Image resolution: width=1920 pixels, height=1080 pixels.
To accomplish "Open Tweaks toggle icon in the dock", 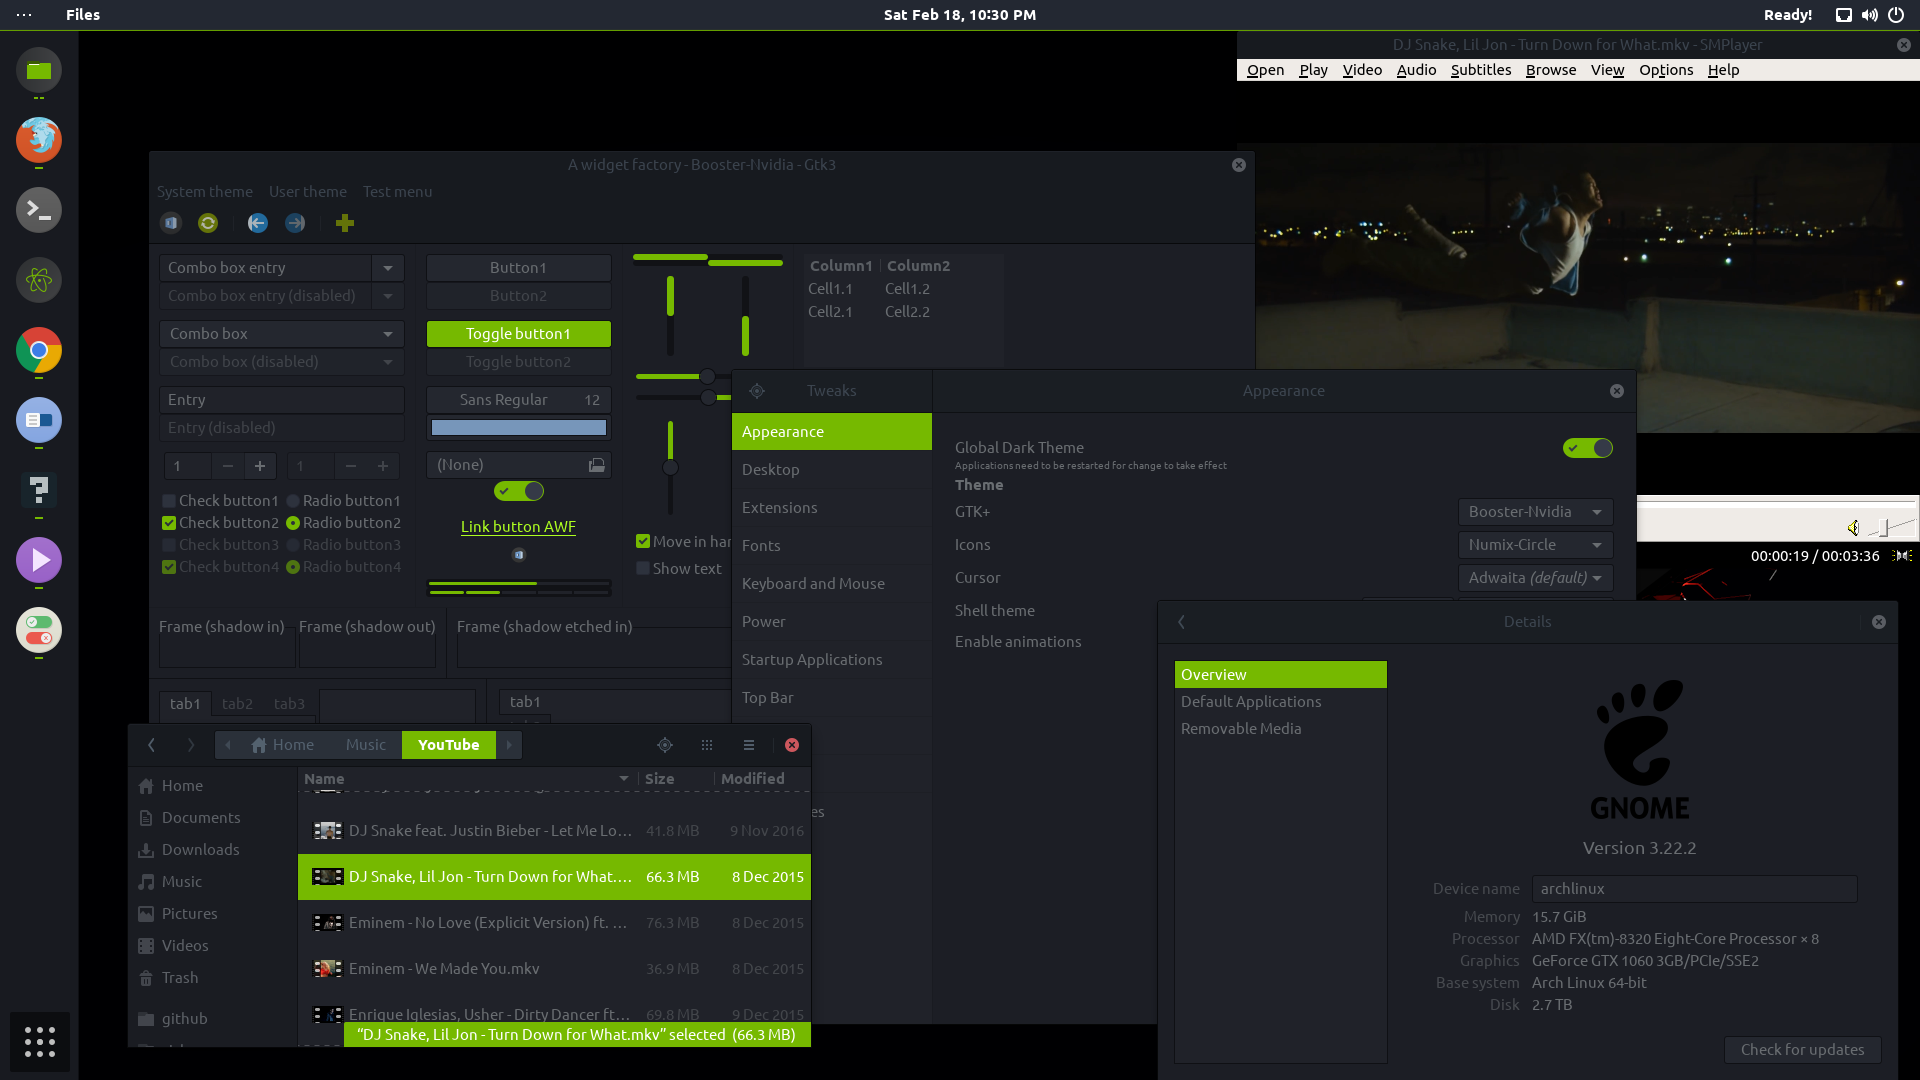I will tap(39, 630).
